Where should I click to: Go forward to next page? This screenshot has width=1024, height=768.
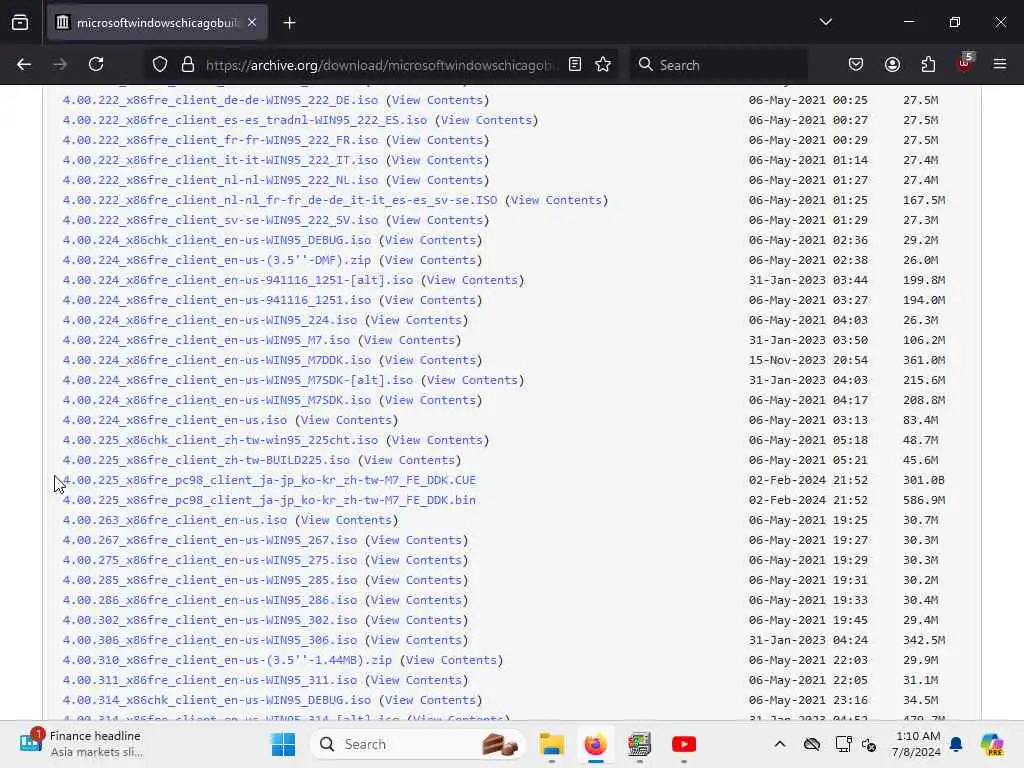[60, 65]
